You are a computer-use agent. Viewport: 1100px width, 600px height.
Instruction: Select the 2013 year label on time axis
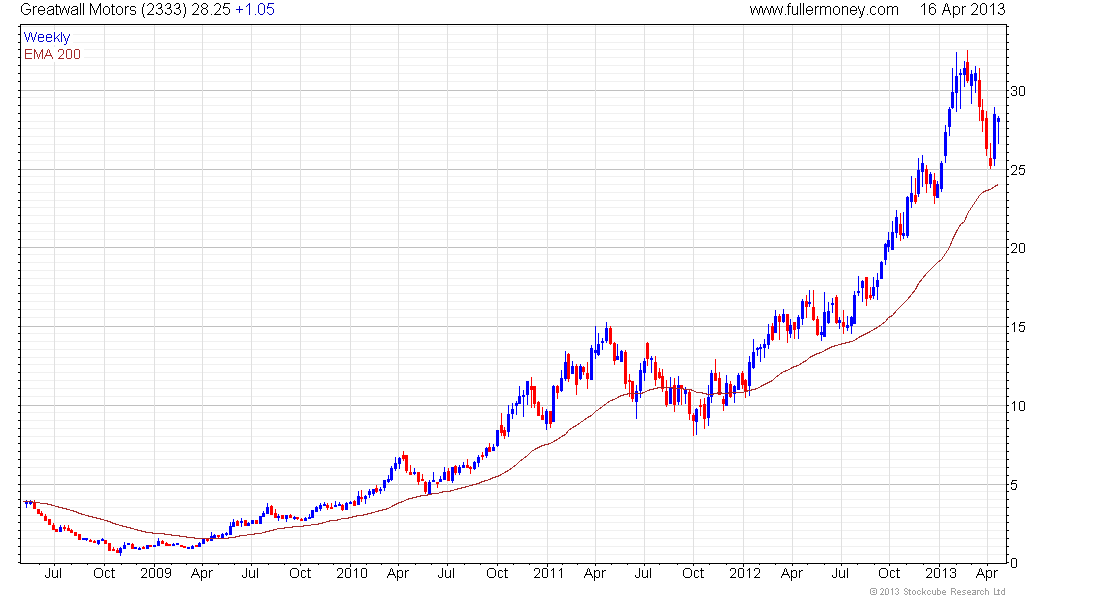(x=941, y=573)
